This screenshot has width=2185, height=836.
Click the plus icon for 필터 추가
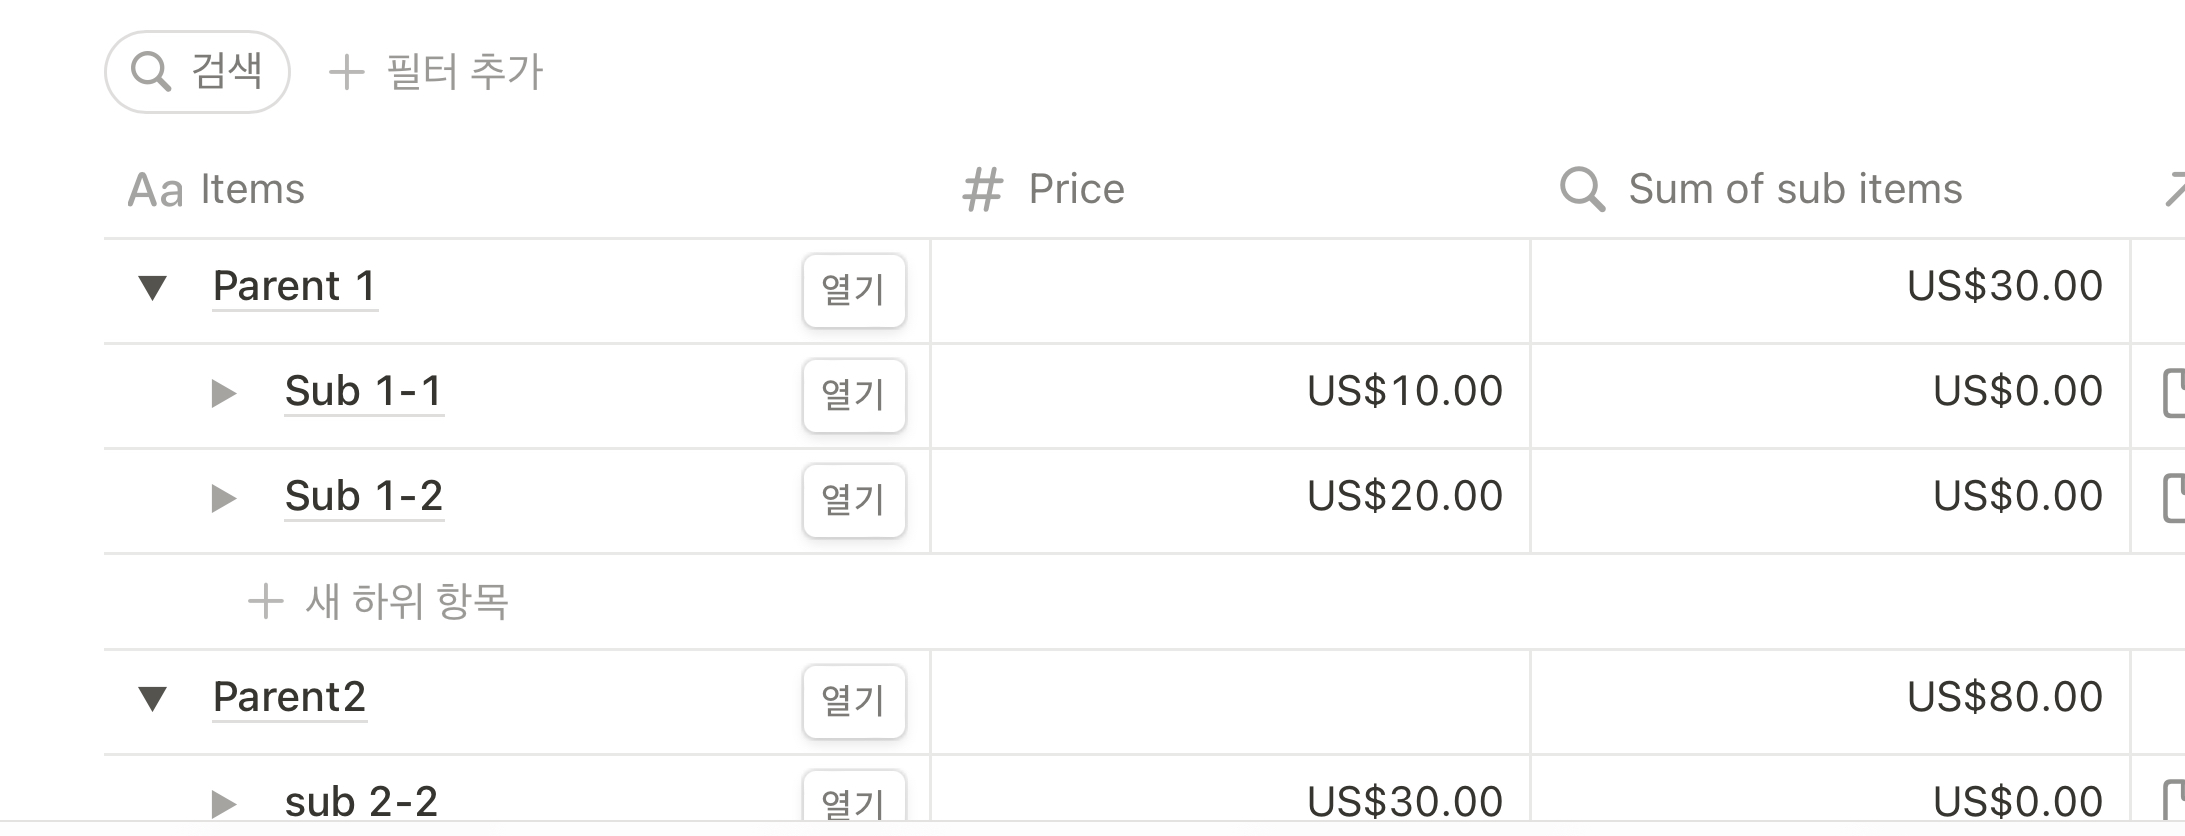click(x=346, y=72)
